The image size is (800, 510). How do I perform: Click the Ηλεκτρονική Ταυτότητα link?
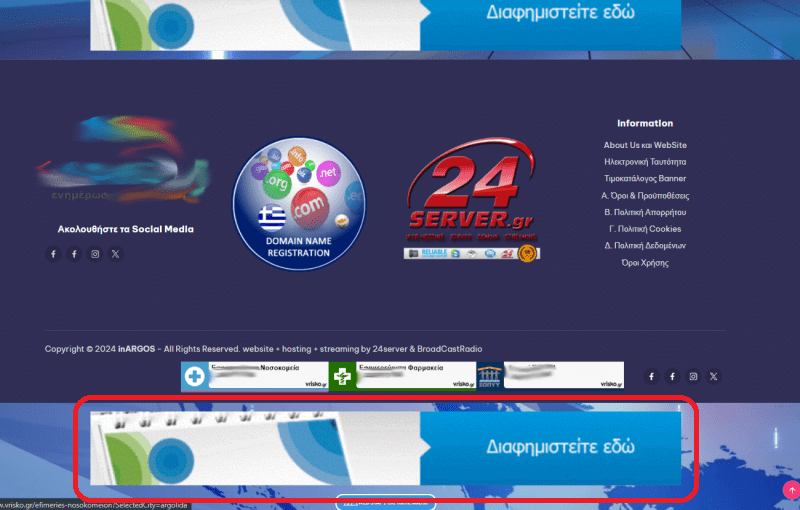click(x=645, y=162)
